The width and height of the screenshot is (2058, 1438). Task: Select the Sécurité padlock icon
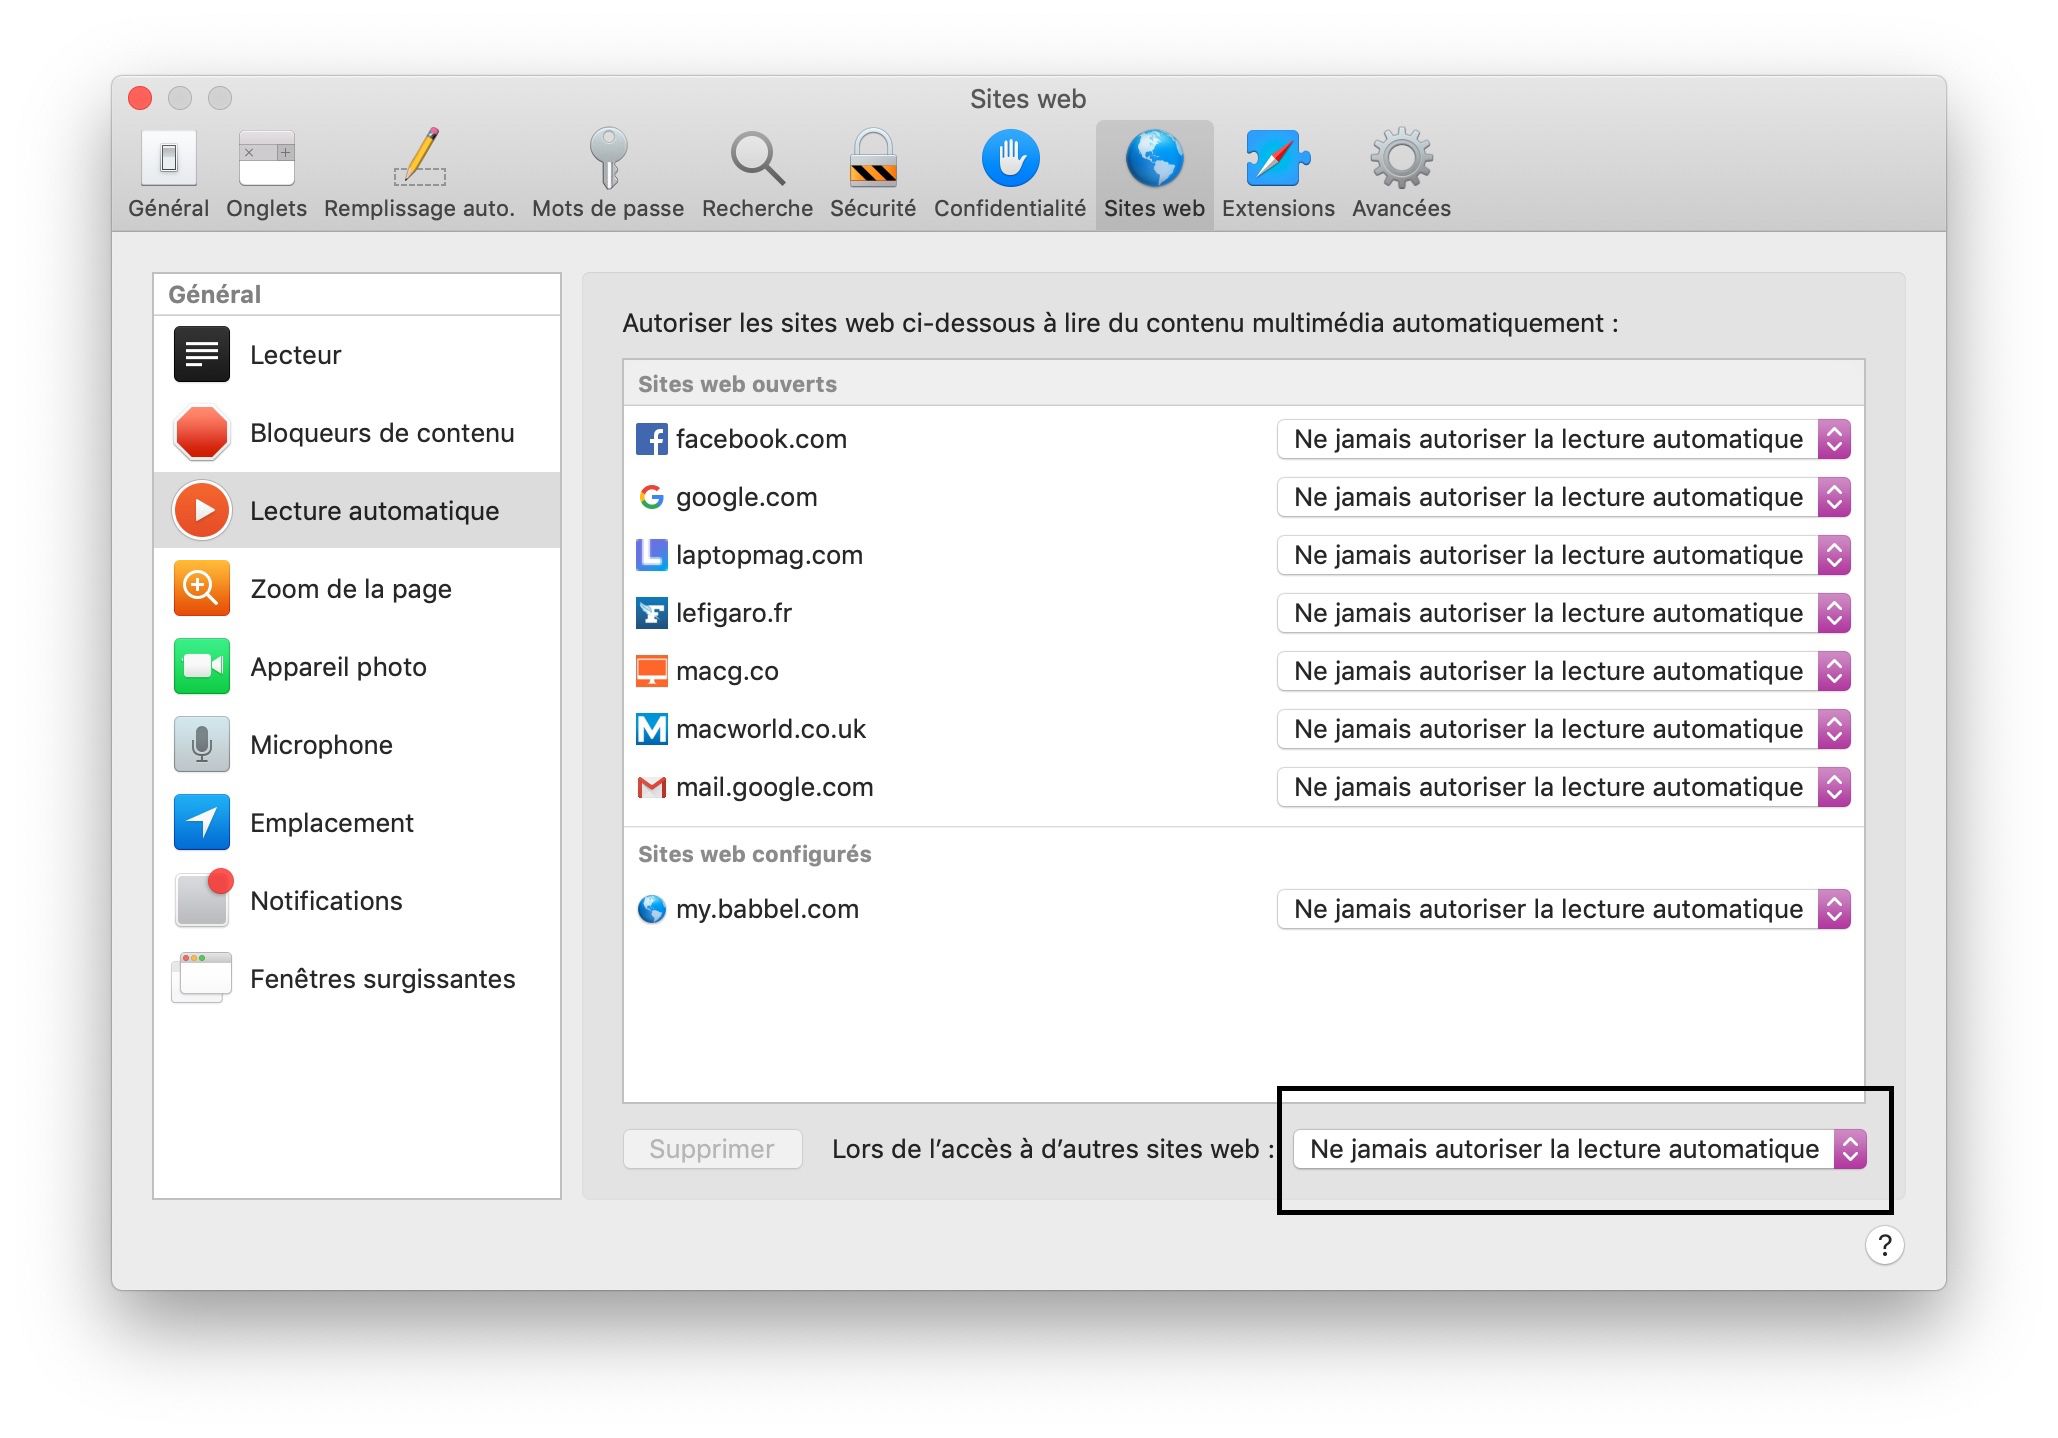(872, 160)
